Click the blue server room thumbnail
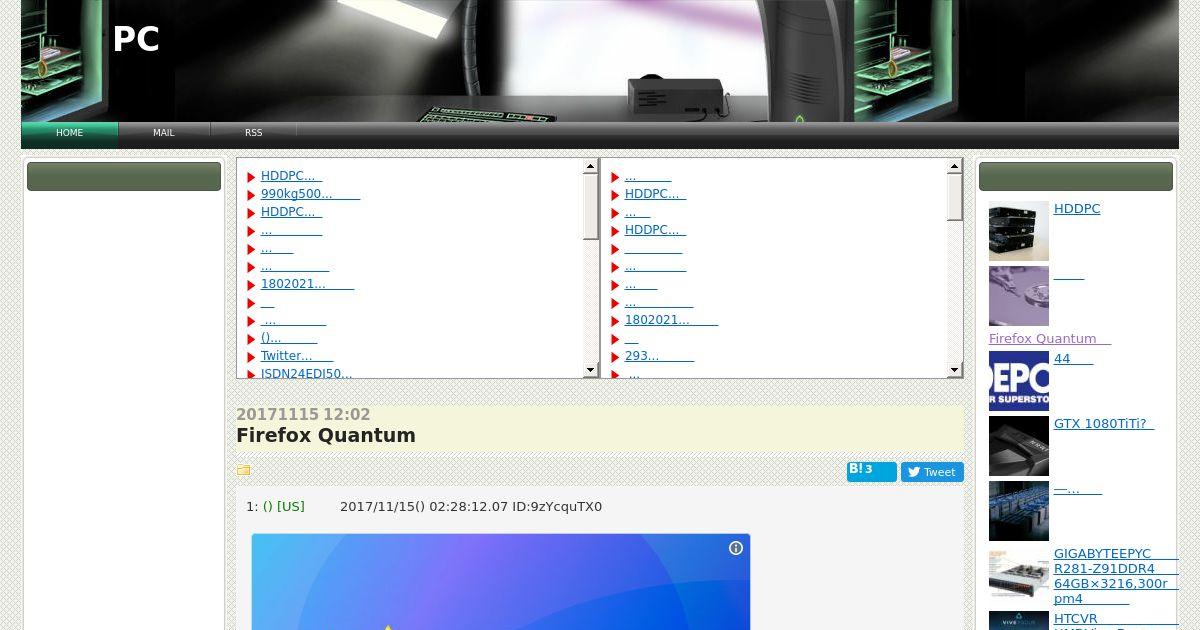The image size is (1200, 630). tap(1019, 511)
